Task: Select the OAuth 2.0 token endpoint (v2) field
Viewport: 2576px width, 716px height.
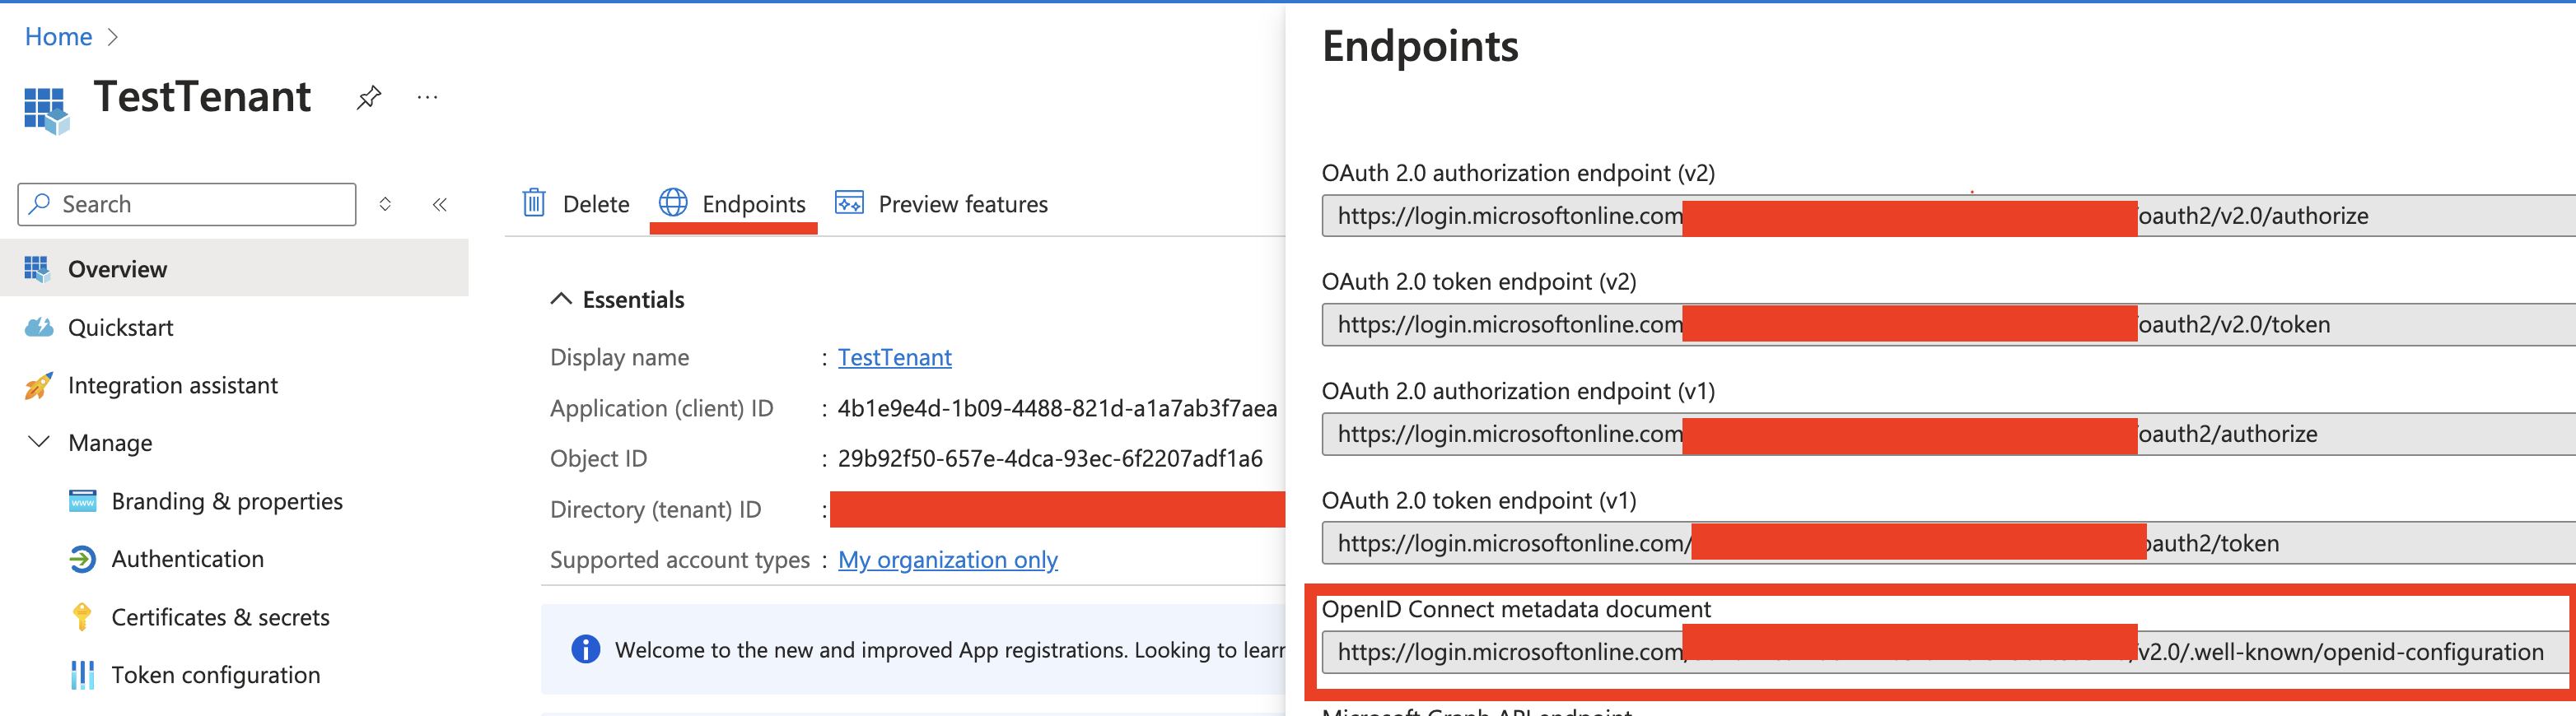Action: 1948,324
